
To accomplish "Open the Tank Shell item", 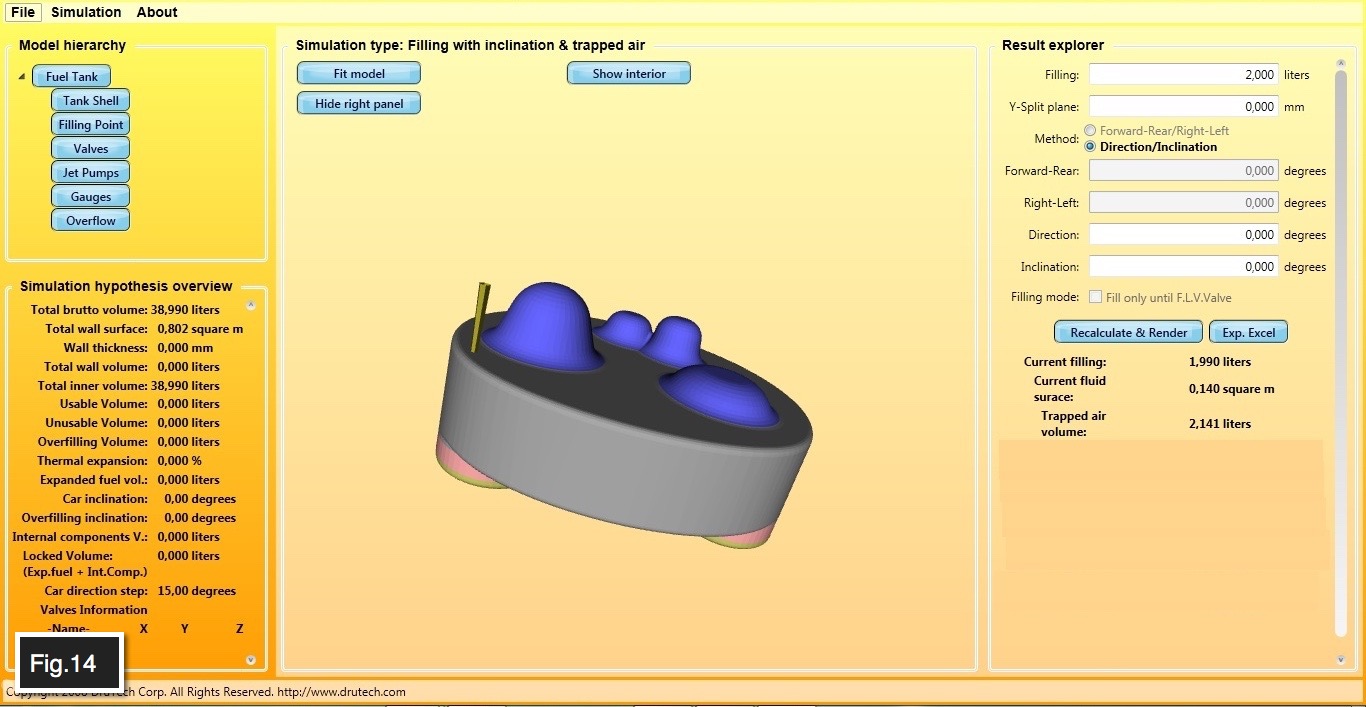I will 90,101.
